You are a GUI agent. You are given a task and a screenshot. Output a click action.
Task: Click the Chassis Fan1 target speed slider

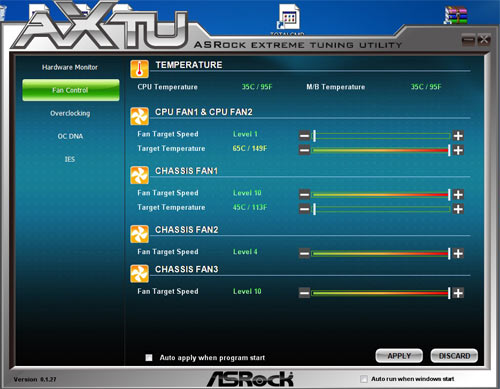coord(381,194)
